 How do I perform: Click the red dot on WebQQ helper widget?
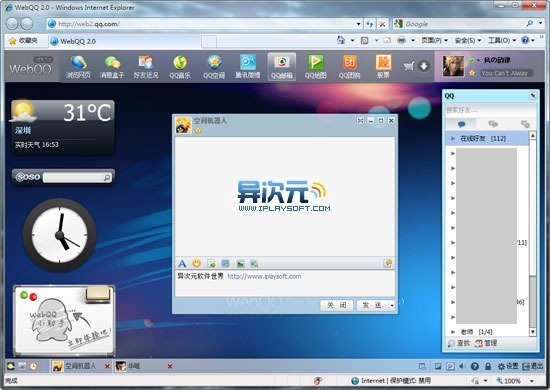[33, 297]
